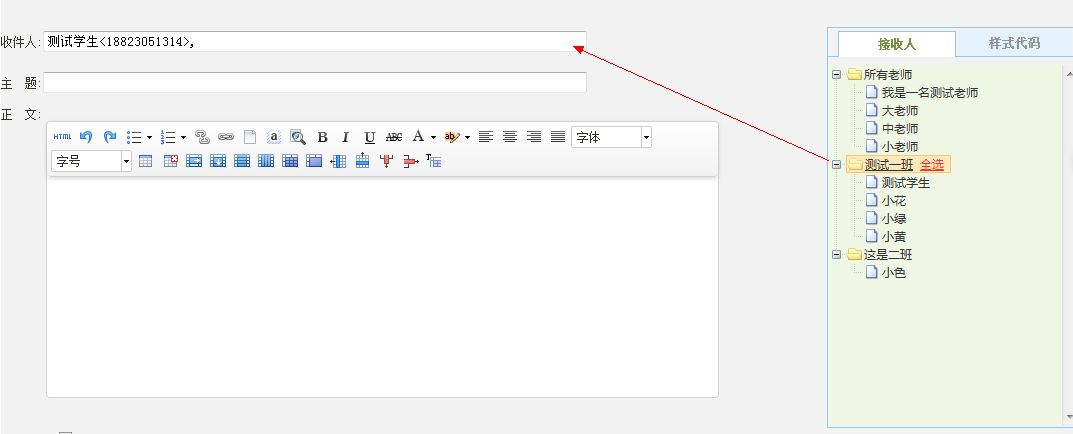
Task: Click the delete table icon
Action: [x=170, y=161]
